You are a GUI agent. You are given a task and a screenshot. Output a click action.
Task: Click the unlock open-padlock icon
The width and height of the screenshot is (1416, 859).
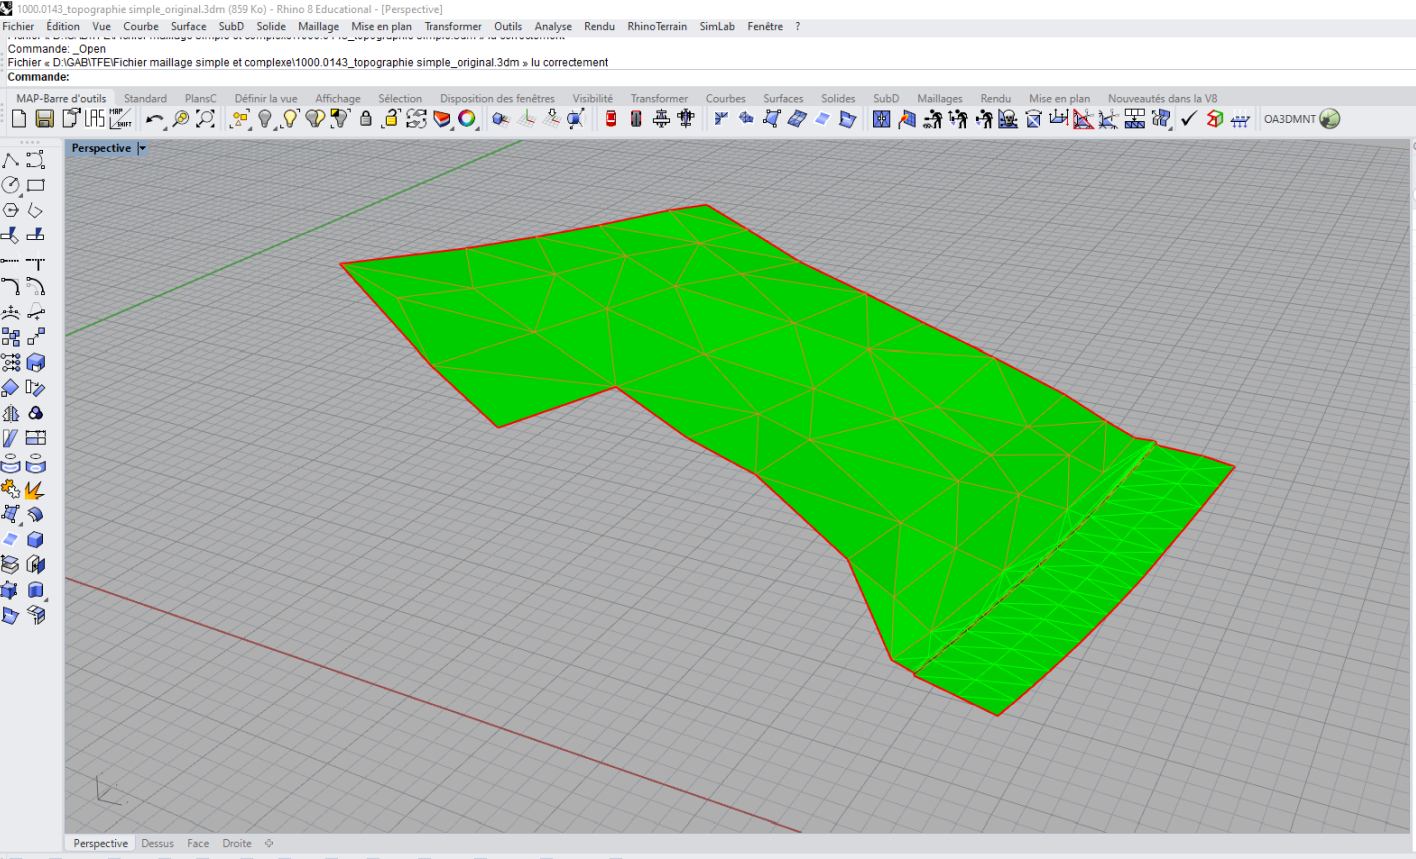[x=391, y=119]
